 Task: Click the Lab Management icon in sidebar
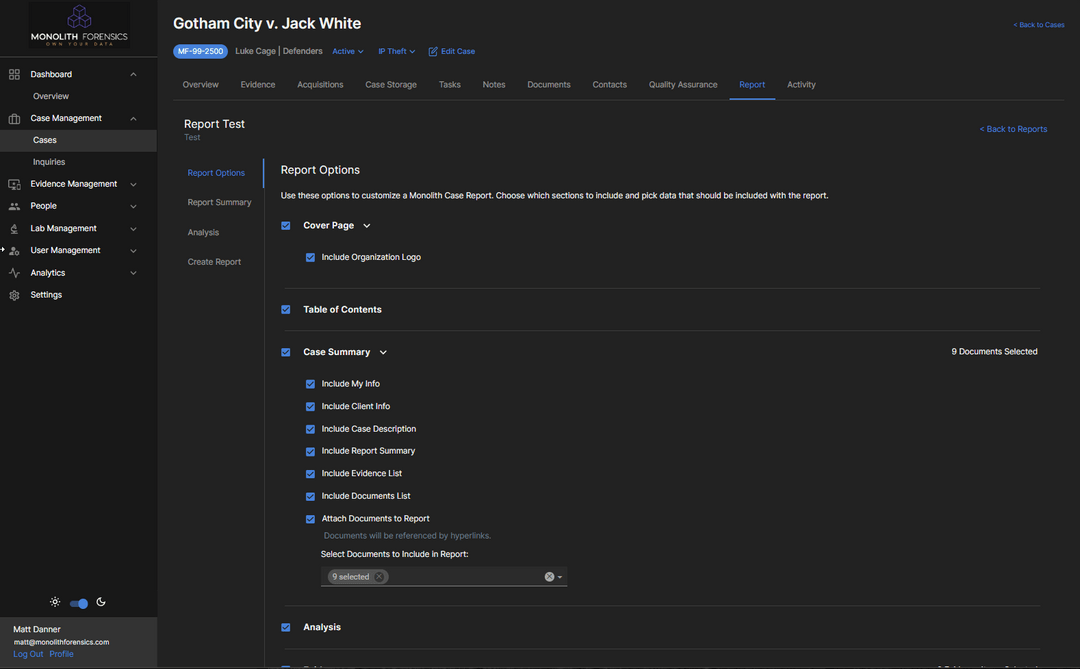tap(14, 229)
